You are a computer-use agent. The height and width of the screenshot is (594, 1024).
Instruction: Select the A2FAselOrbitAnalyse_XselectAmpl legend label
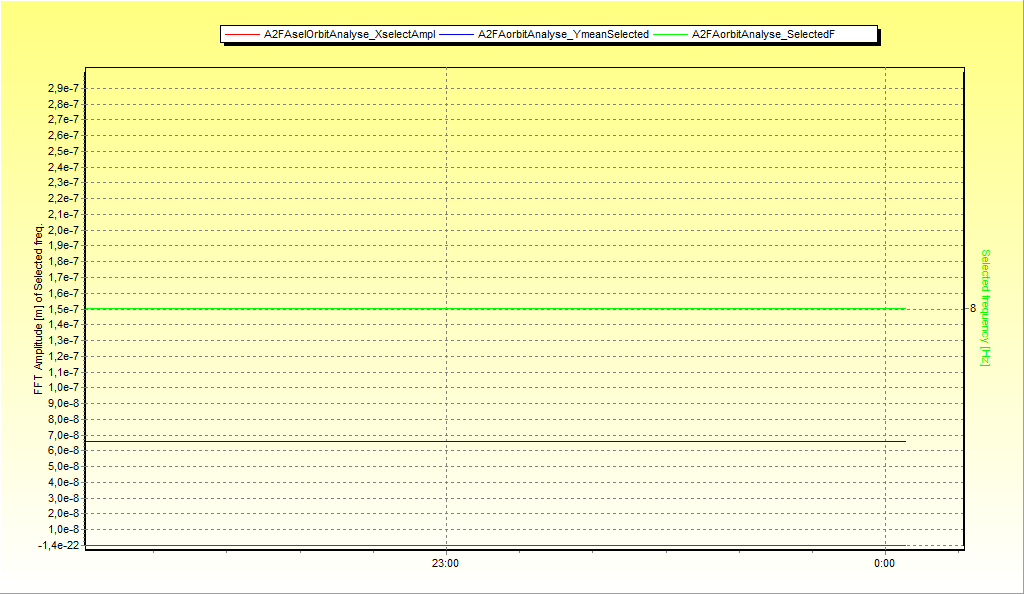point(349,35)
